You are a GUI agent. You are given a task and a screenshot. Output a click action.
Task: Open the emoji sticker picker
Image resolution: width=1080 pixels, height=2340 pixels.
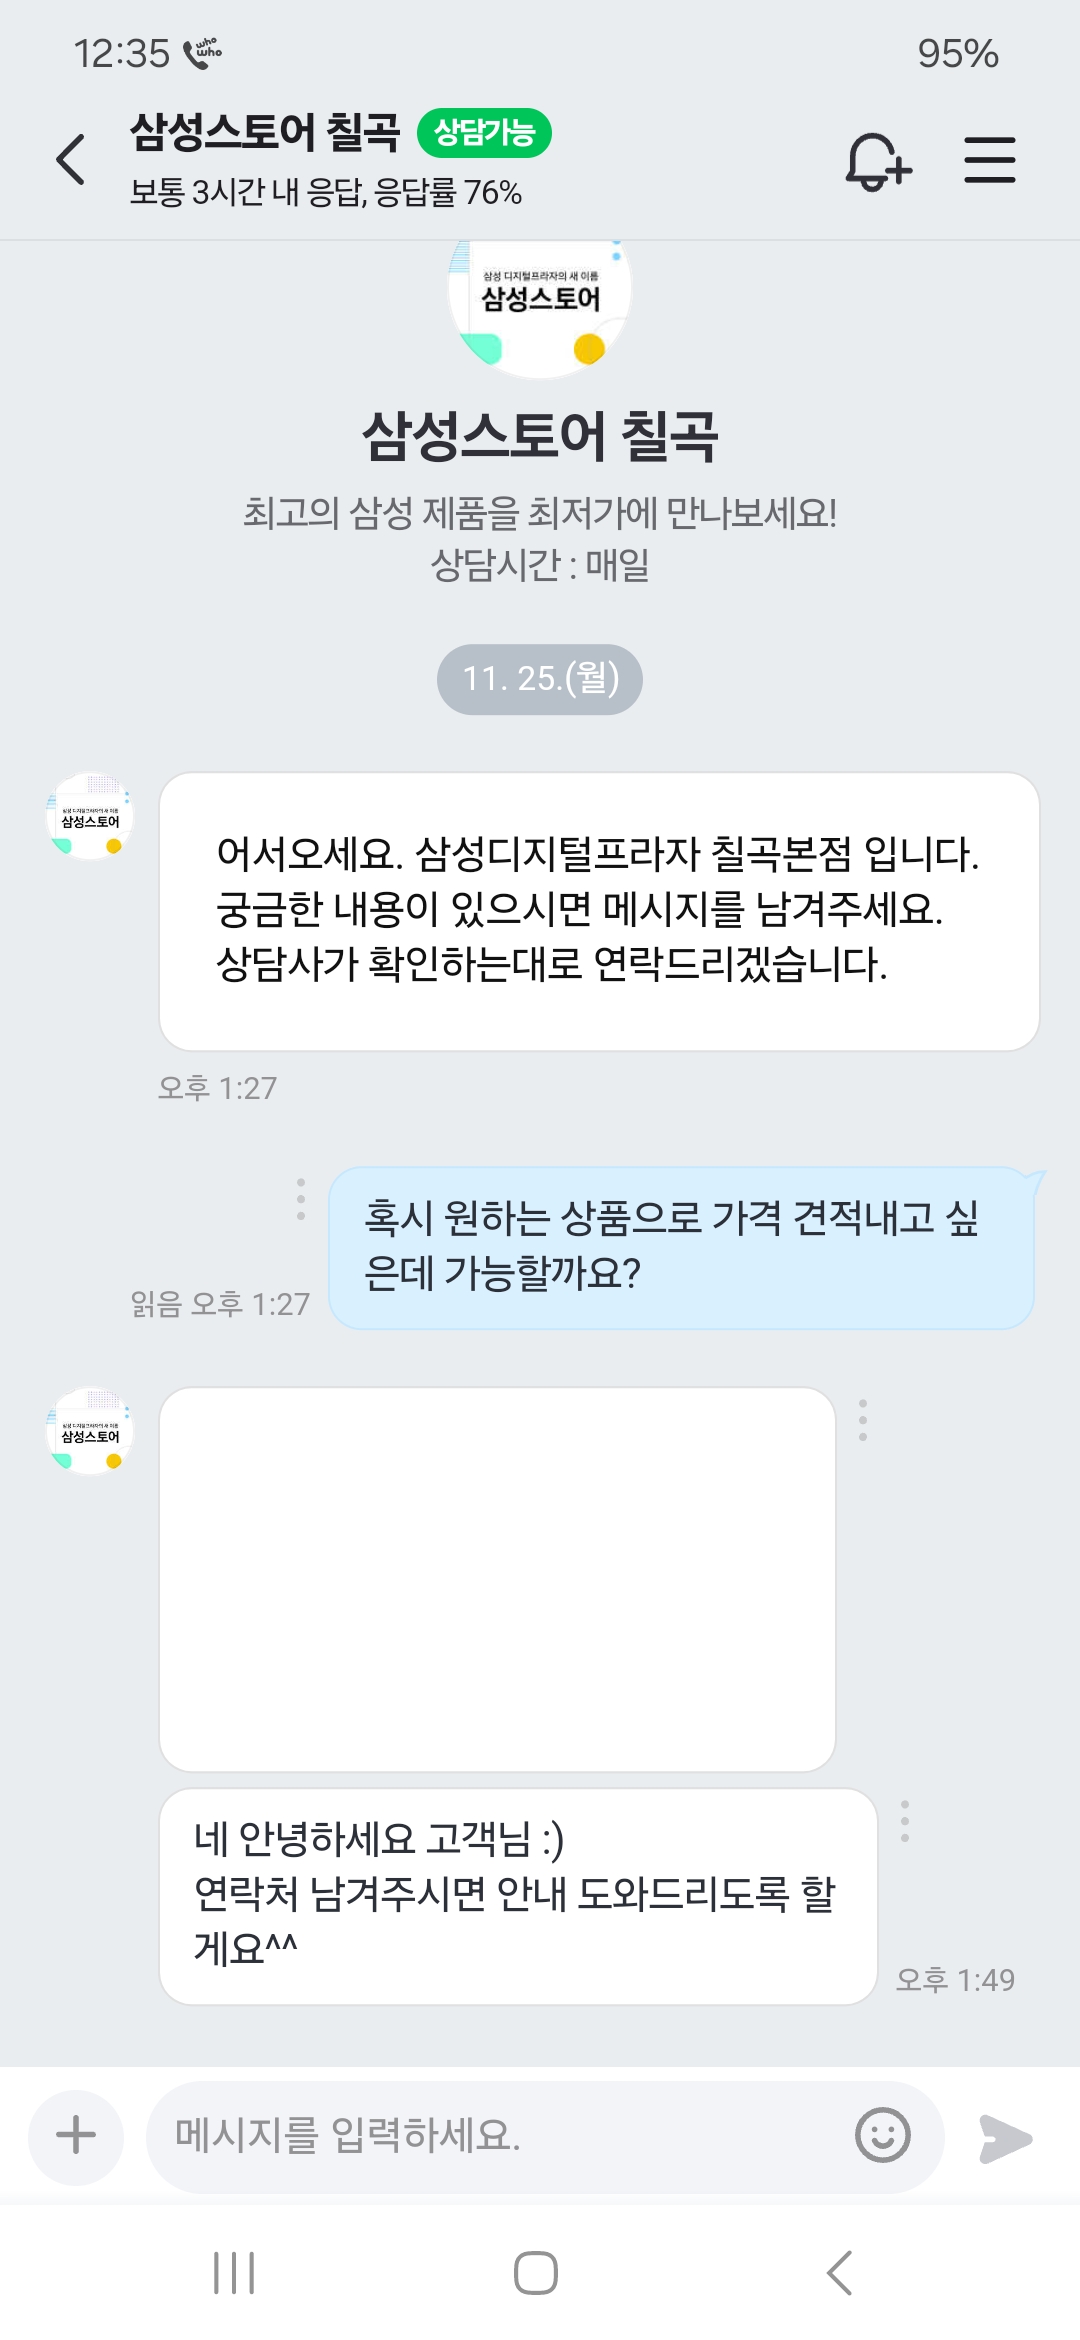882,2136
